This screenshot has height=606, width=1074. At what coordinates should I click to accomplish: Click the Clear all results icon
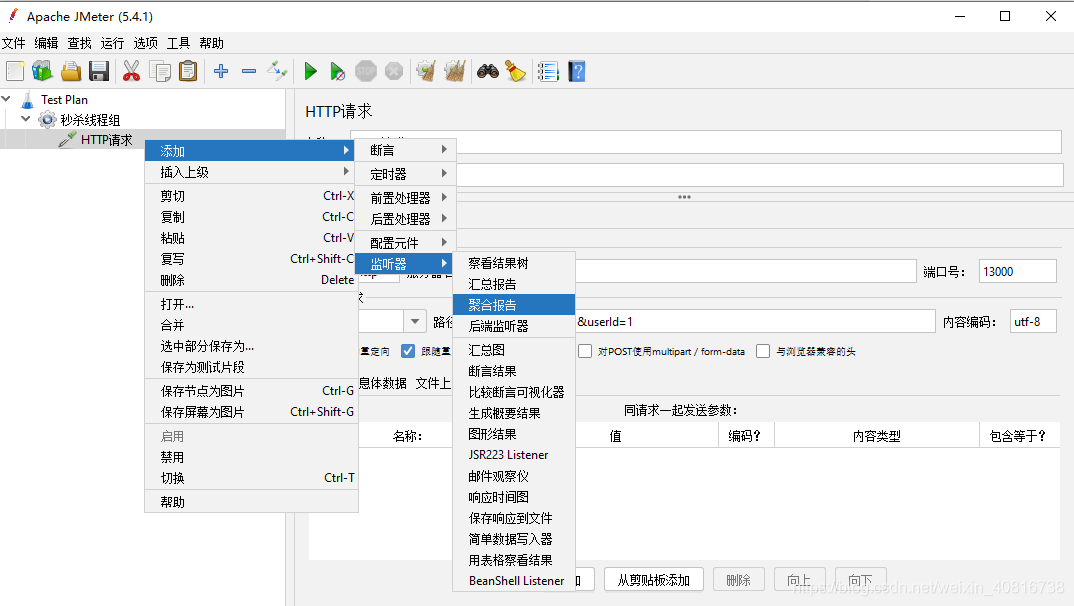click(455, 71)
